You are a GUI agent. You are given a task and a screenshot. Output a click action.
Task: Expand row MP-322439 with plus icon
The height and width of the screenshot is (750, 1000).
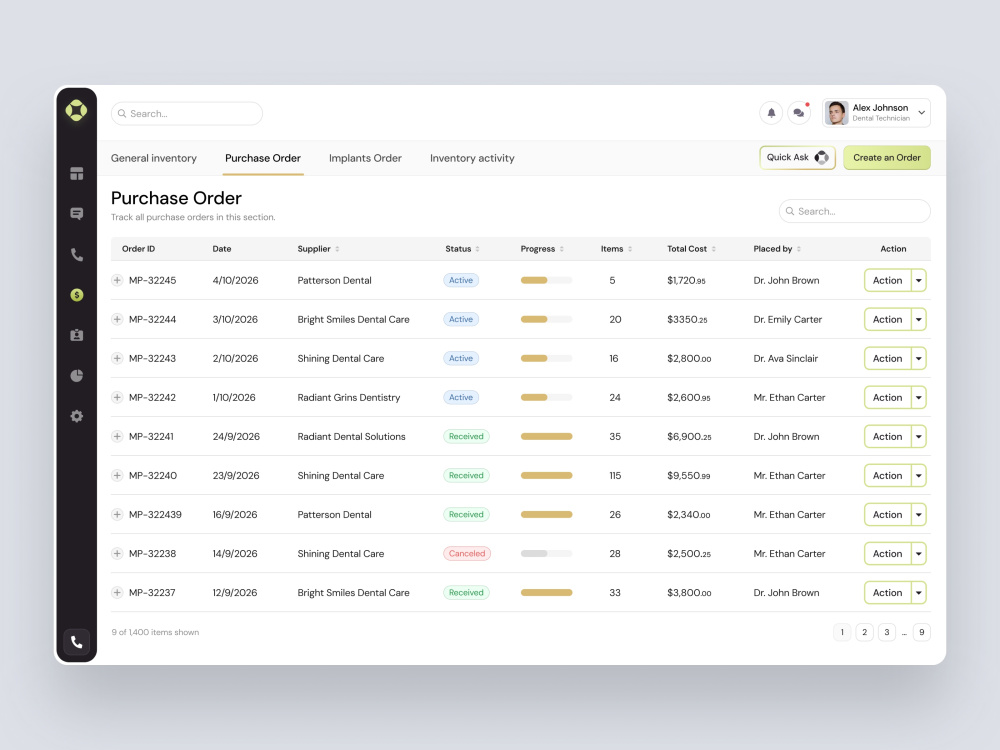[x=117, y=514]
